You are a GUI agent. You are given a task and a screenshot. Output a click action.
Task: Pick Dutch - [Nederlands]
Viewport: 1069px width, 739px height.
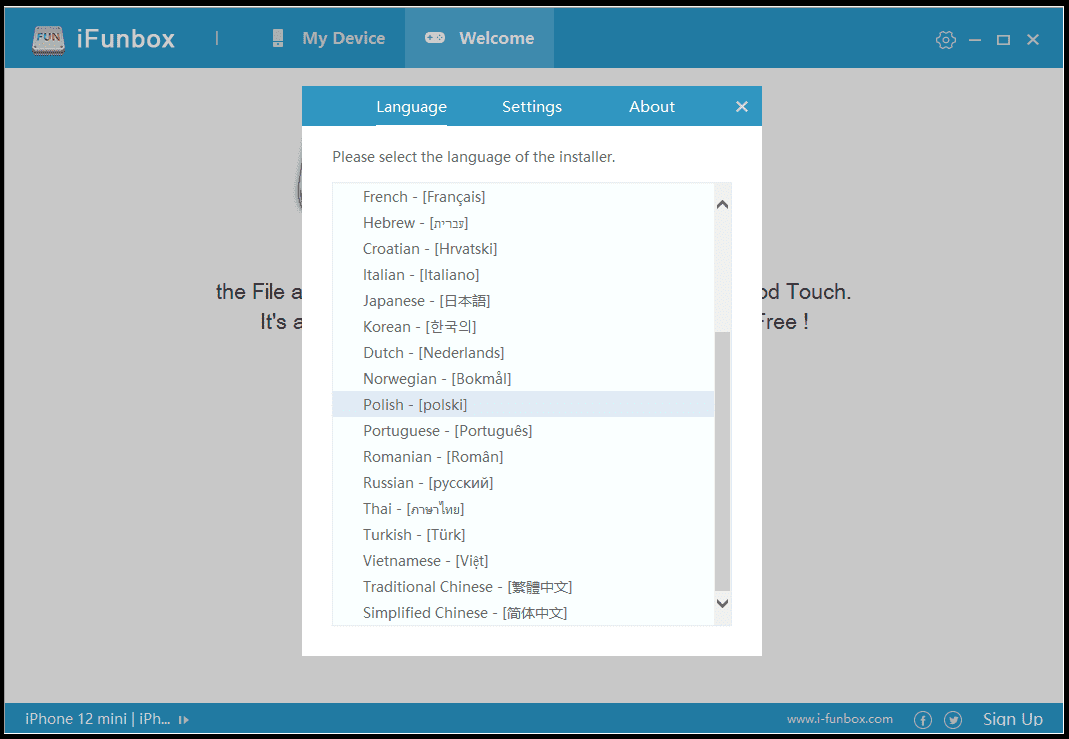click(x=524, y=352)
